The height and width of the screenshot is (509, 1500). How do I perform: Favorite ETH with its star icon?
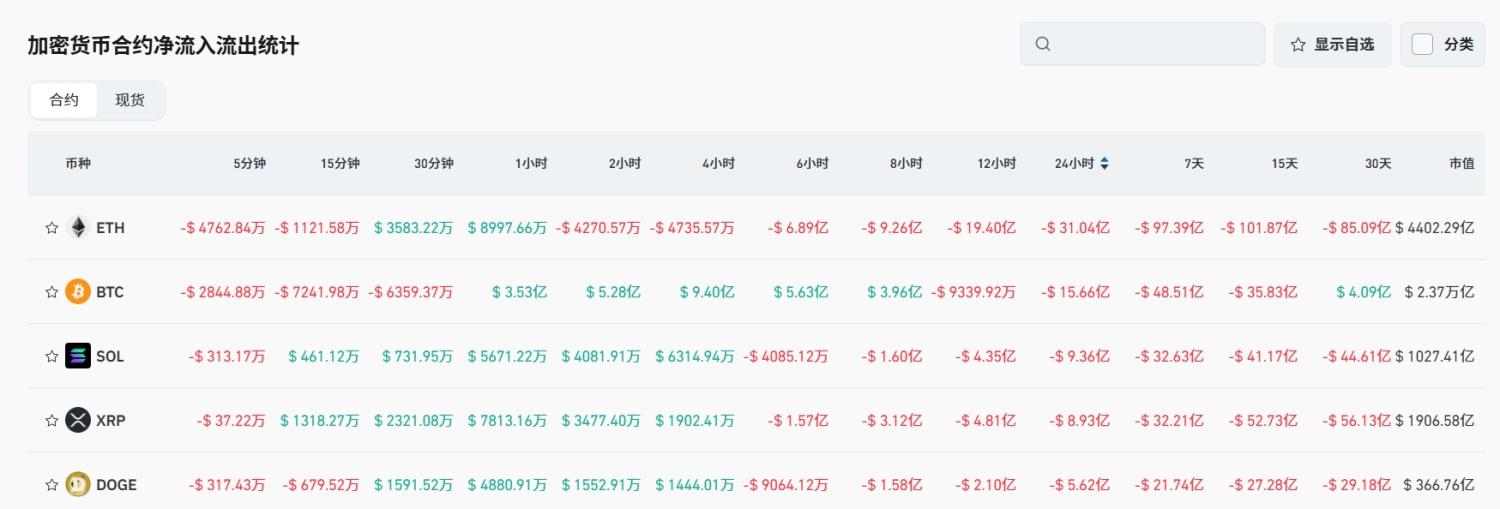[52, 228]
